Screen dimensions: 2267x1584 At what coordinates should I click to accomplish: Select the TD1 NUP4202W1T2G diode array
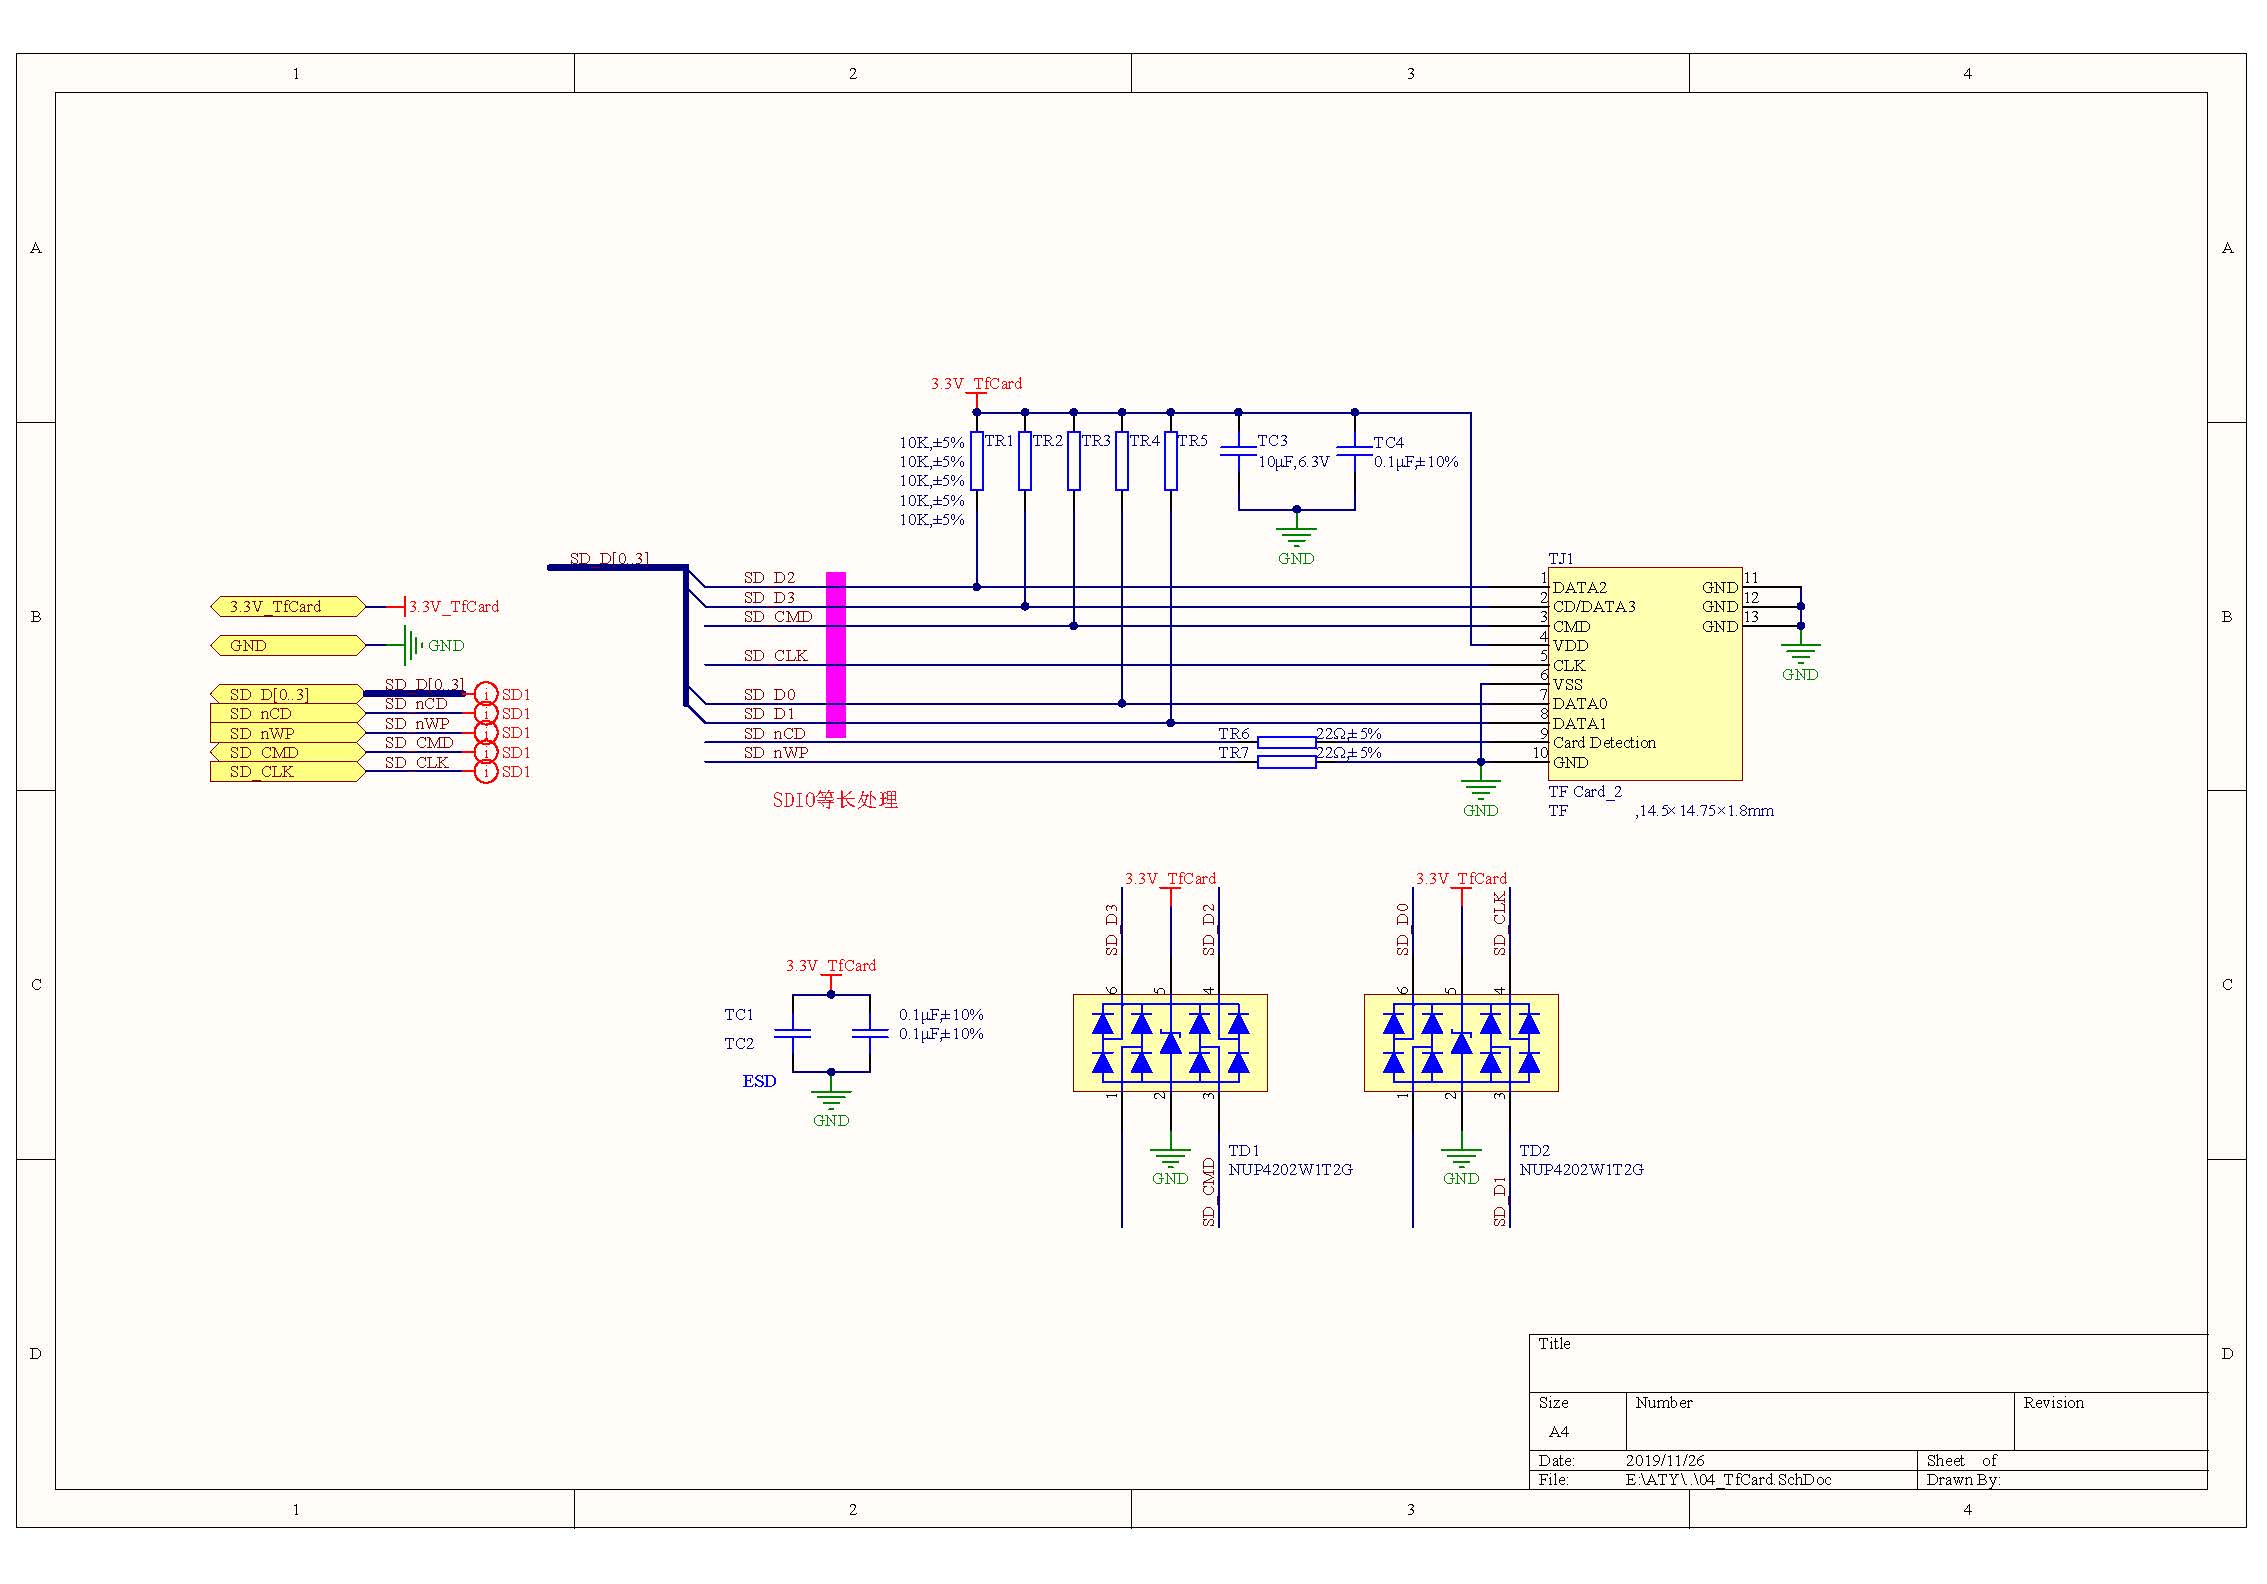click(1169, 1042)
